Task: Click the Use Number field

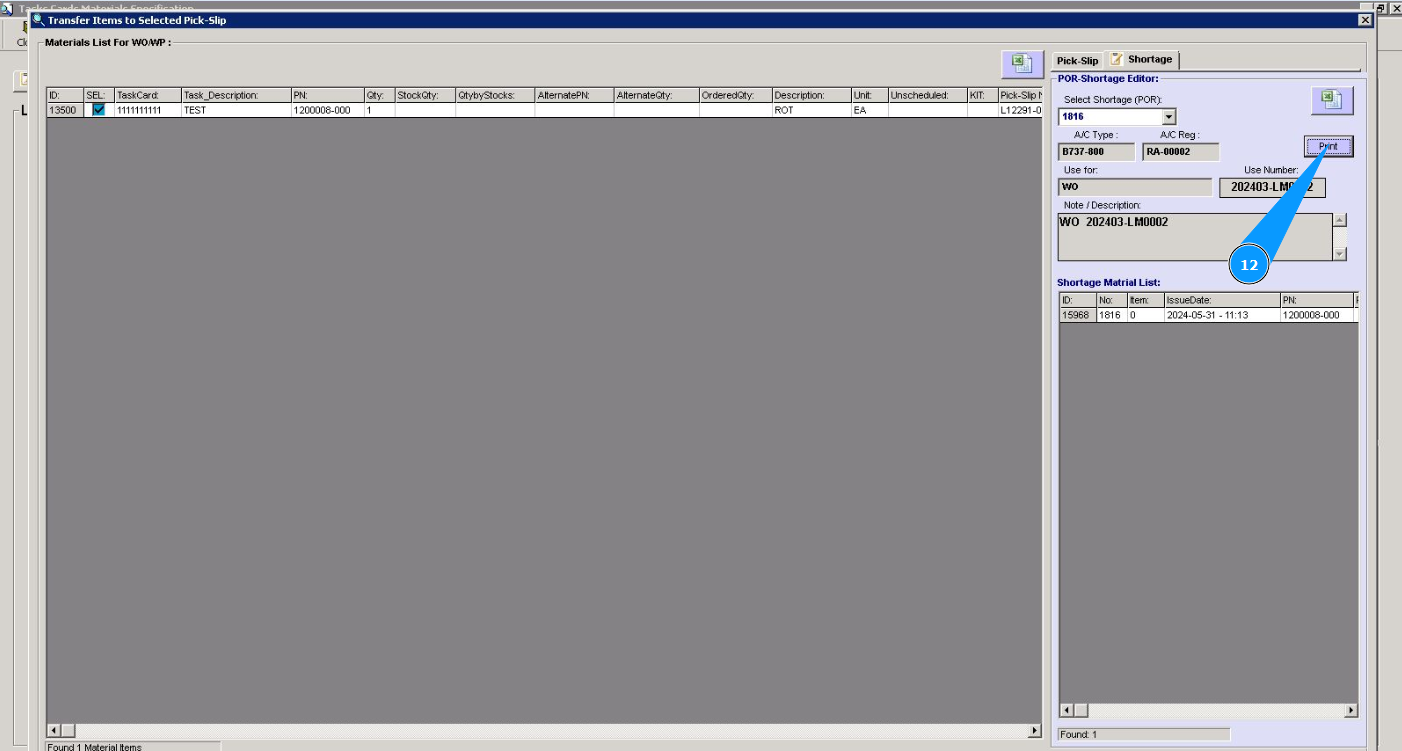Action: (1272, 187)
